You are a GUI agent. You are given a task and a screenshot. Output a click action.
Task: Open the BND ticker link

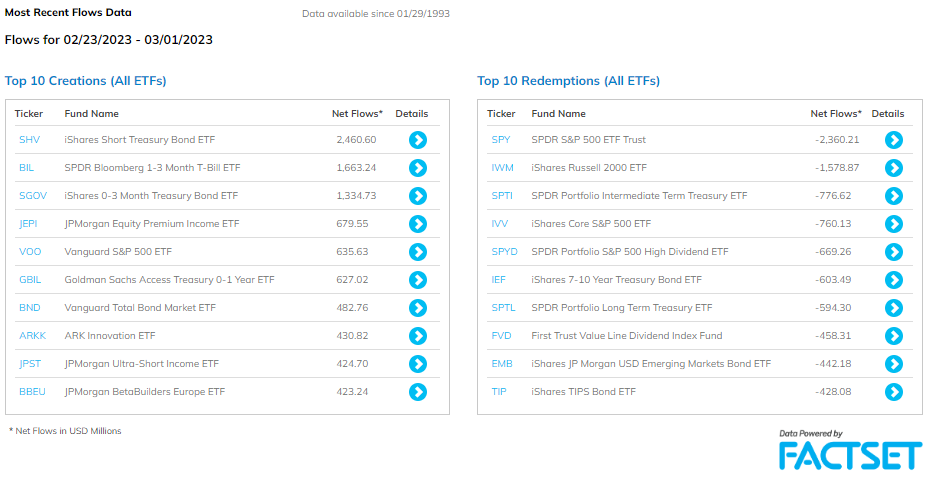(30, 308)
